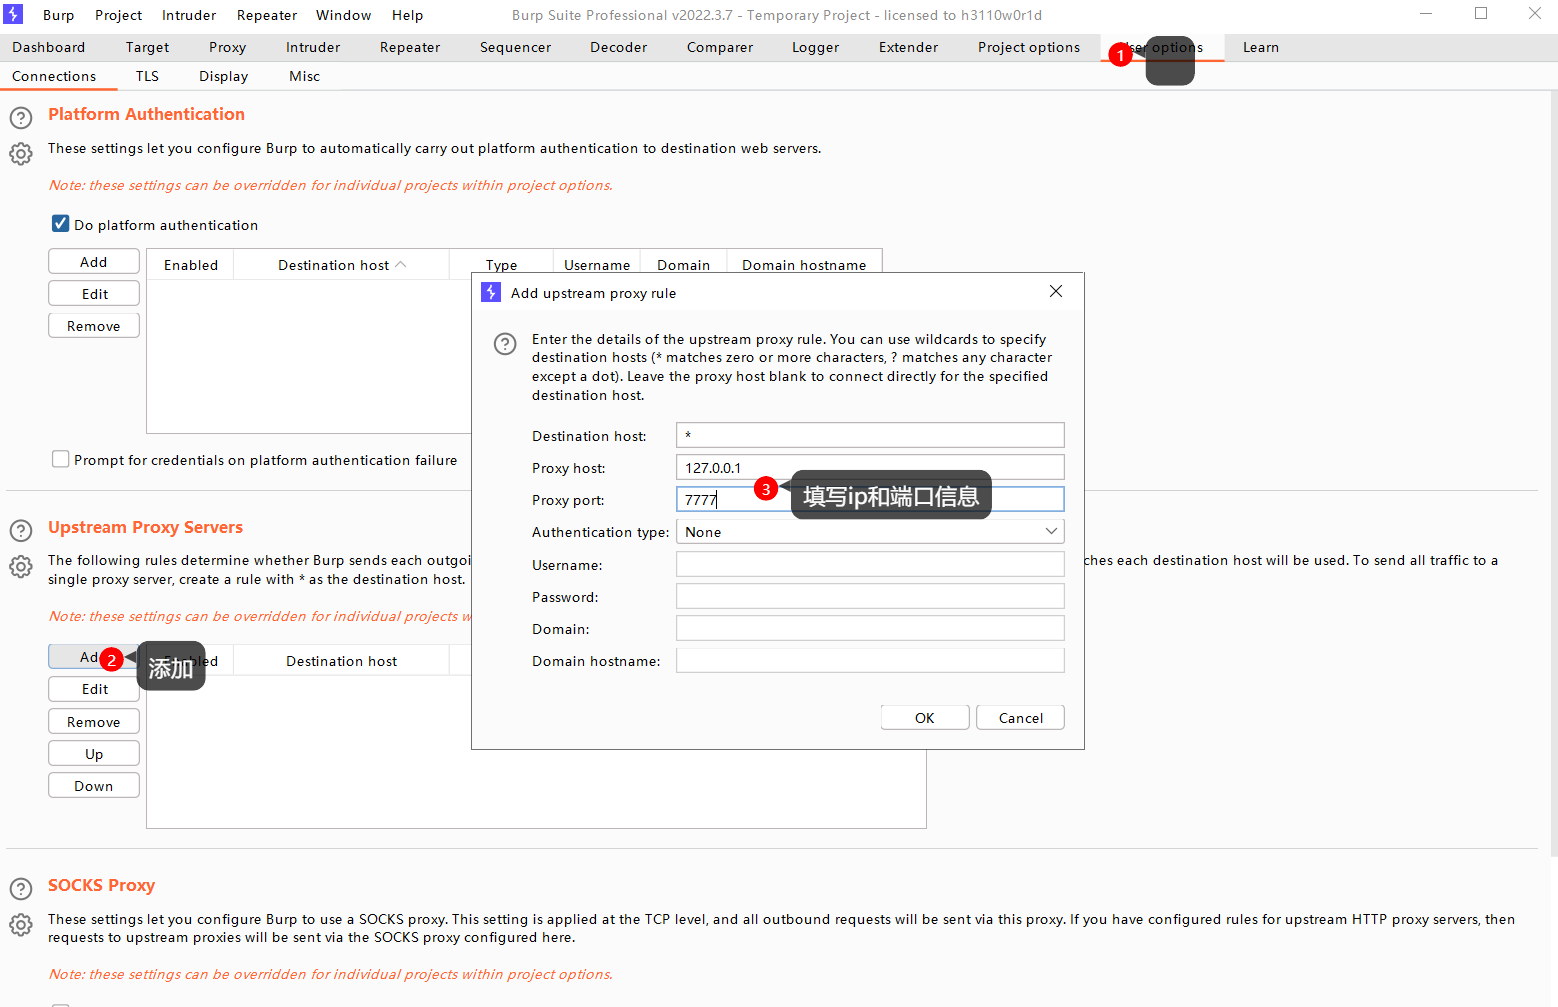Click the Password input field
The height and width of the screenshot is (1007, 1558).
pyautogui.click(x=870, y=596)
